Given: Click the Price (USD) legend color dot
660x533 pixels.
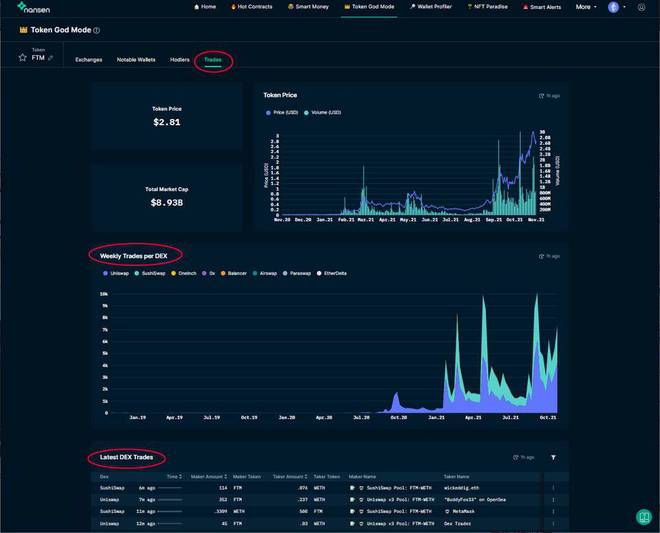Looking at the screenshot, I should point(268,113).
